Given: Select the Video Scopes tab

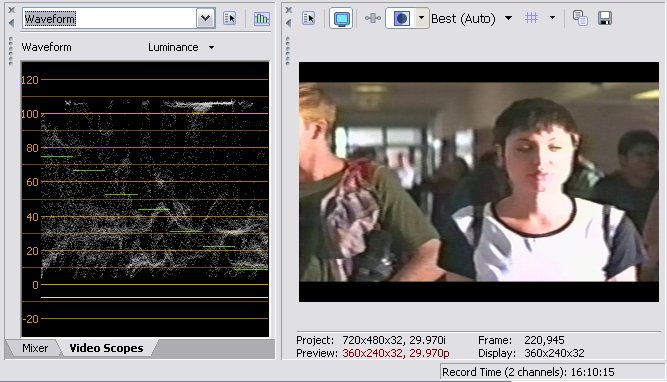Looking at the screenshot, I should tap(106, 348).
